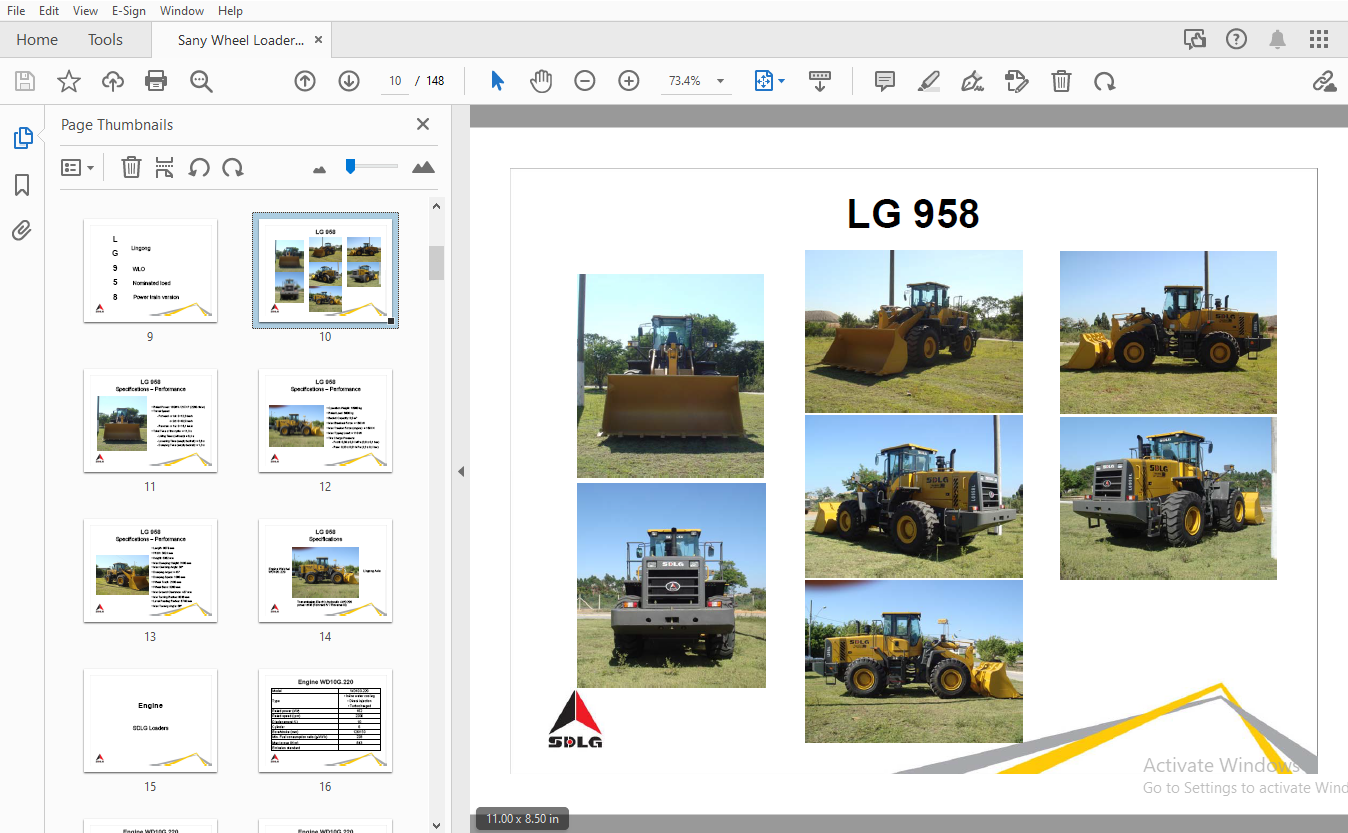1348x833 pixels.
Task: Switch to the Tools tab
Action: coord(105,40)
